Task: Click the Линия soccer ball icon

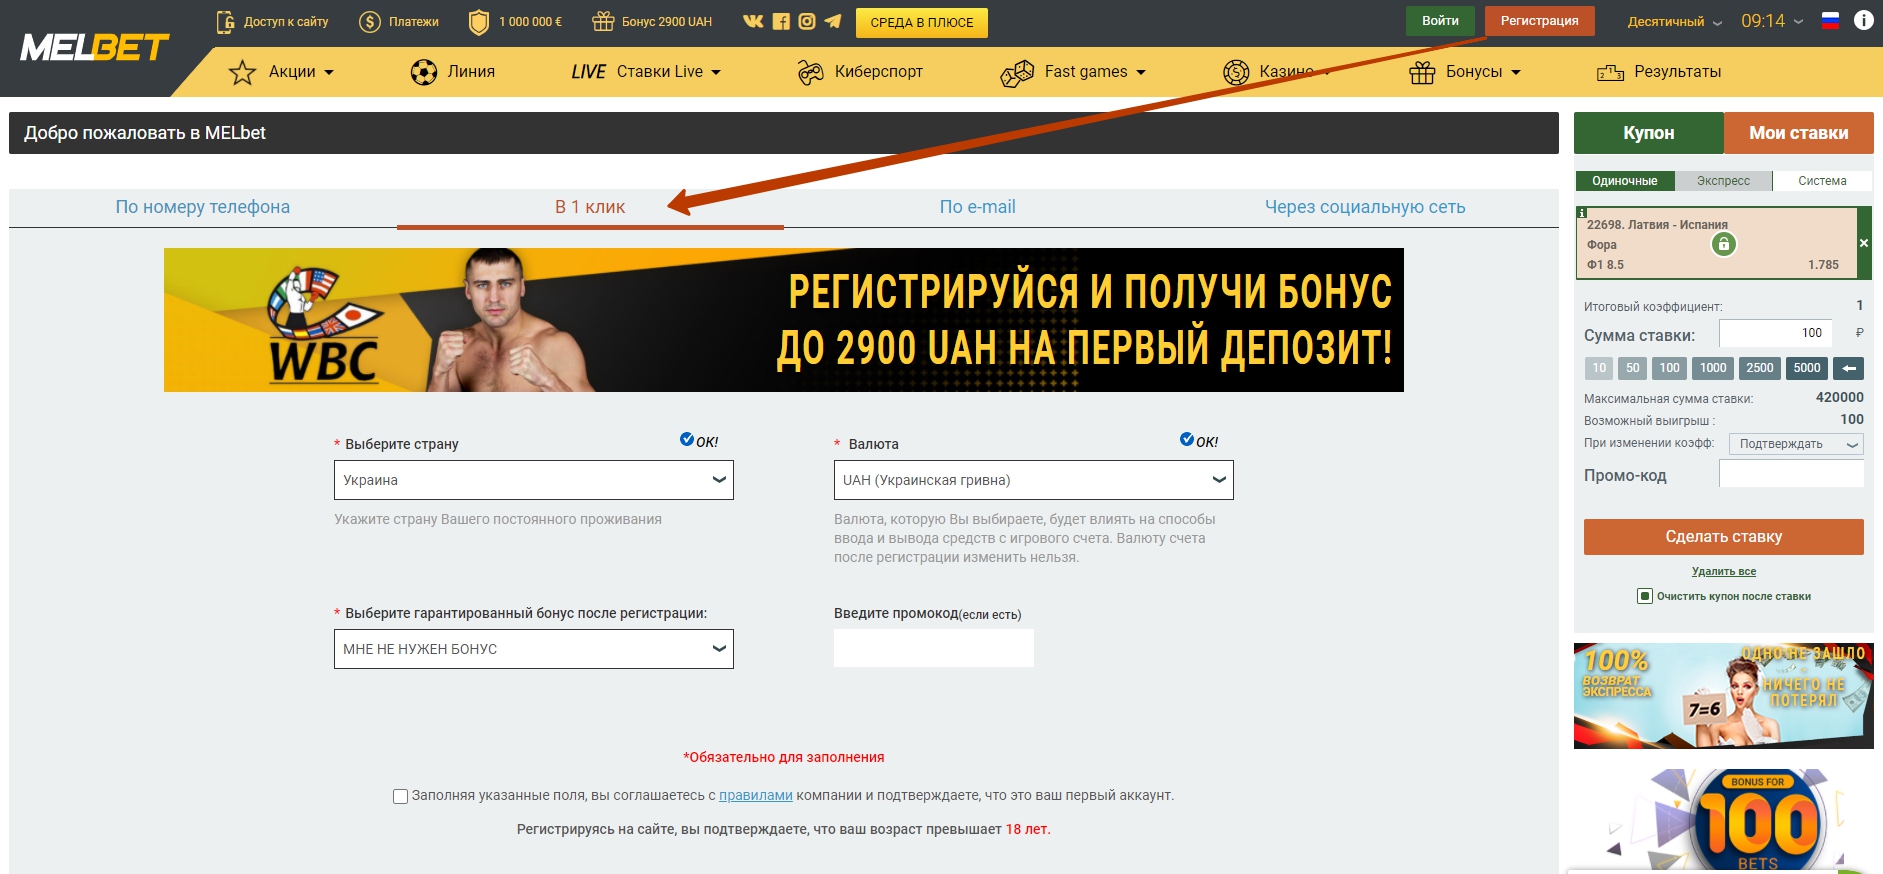Action: click(x=424, y=72)
